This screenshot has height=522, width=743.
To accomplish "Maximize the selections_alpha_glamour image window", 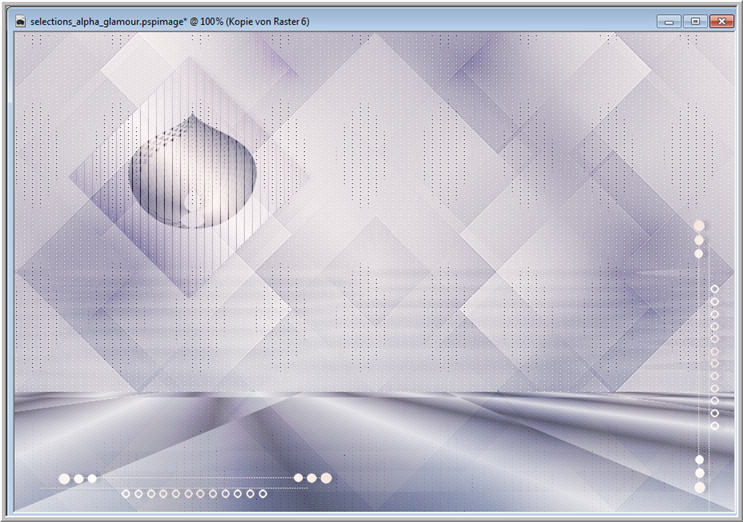I will (695, 21).
